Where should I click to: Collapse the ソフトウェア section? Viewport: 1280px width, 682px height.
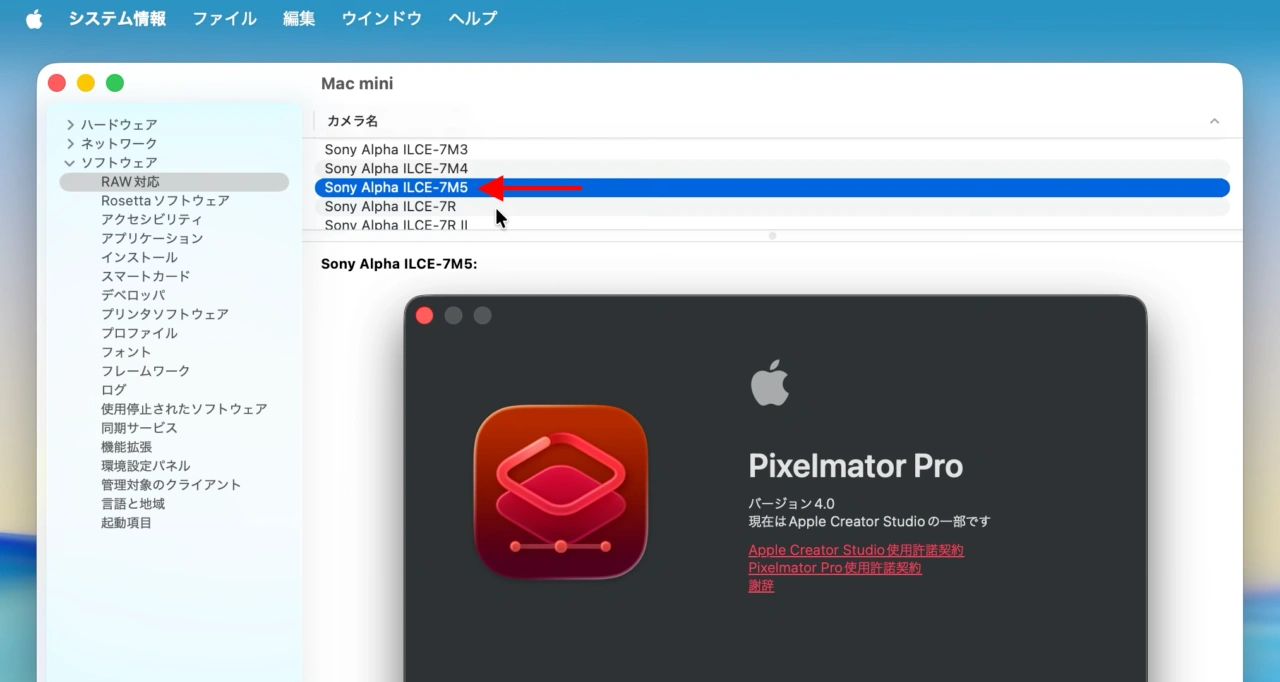pos(70,163)
